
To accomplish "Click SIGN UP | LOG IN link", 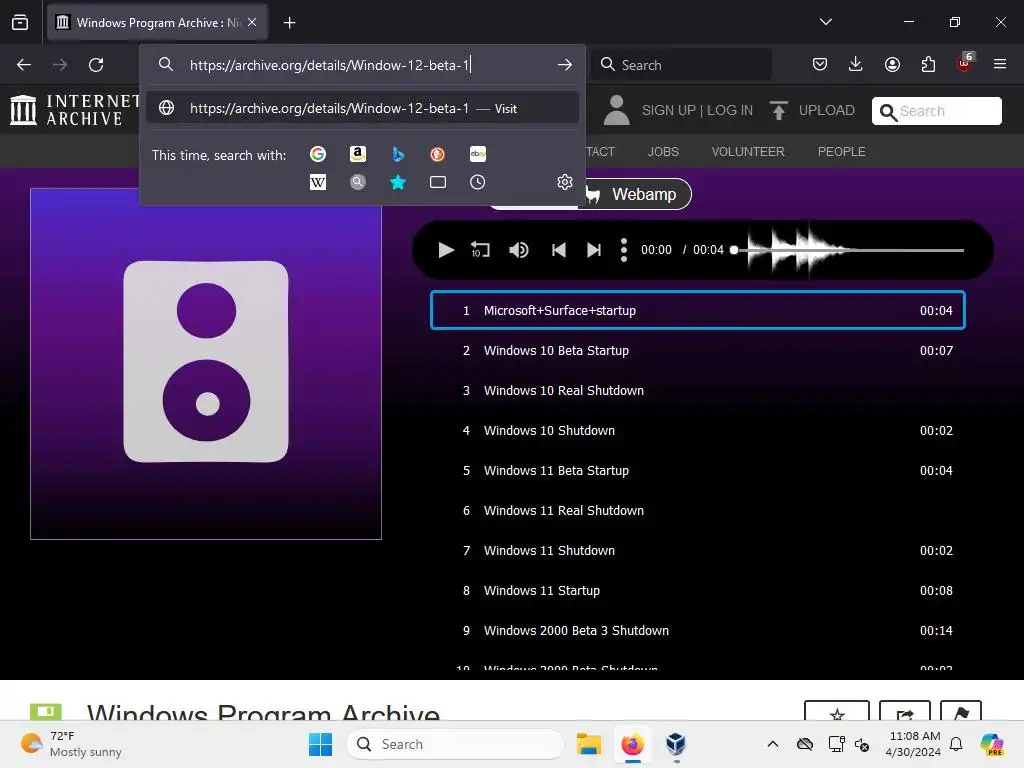I will coord(697,110).
